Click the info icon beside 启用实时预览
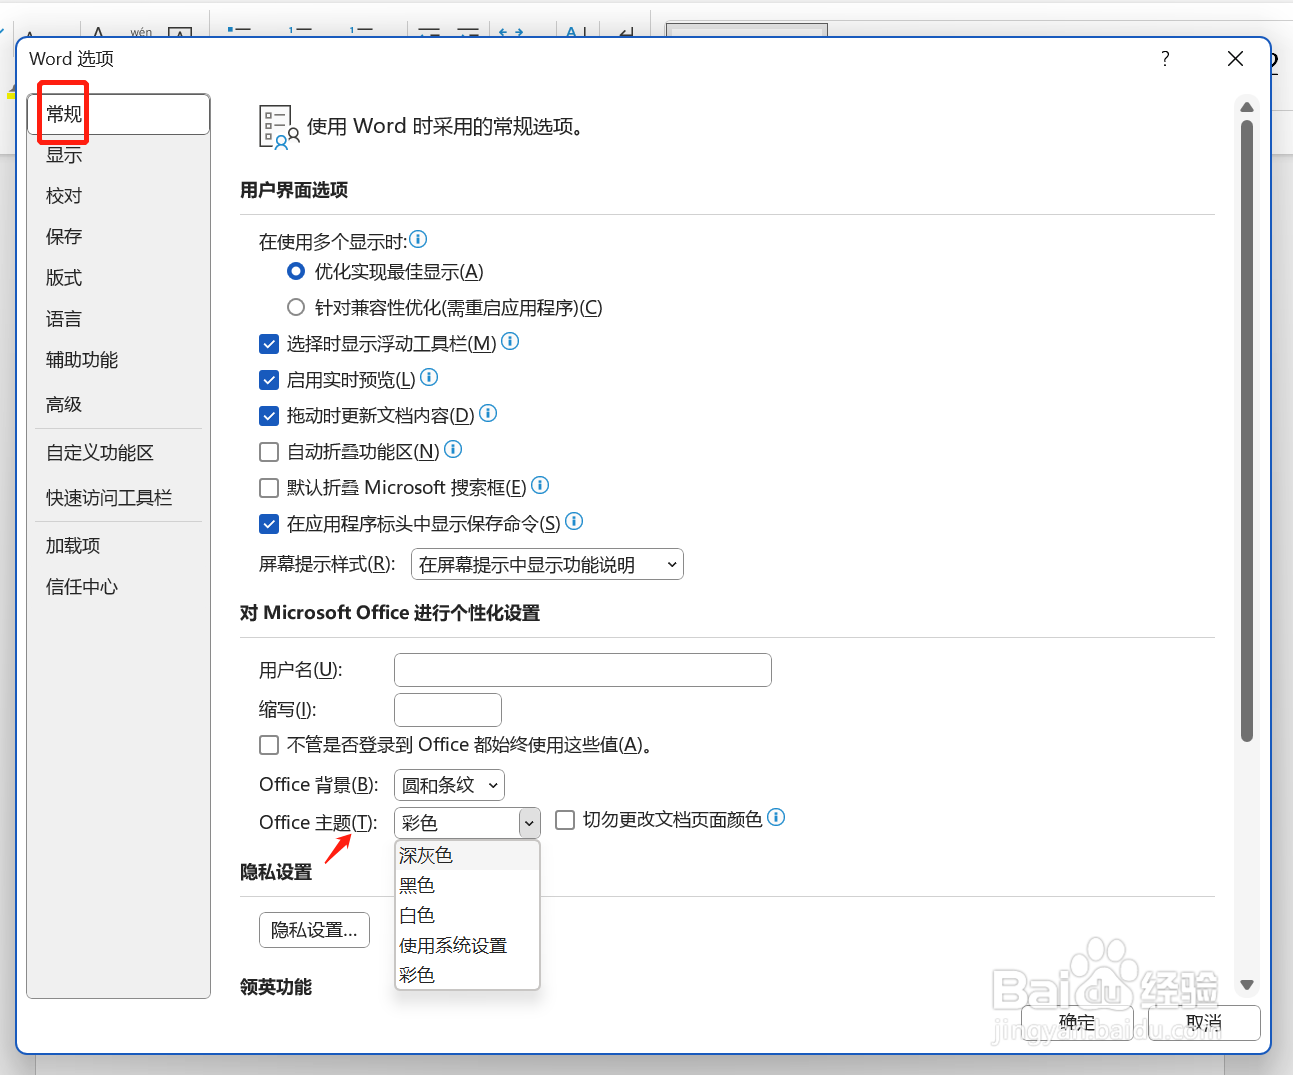Viewport: 1293px width, 1075px height. coord(428,377)
